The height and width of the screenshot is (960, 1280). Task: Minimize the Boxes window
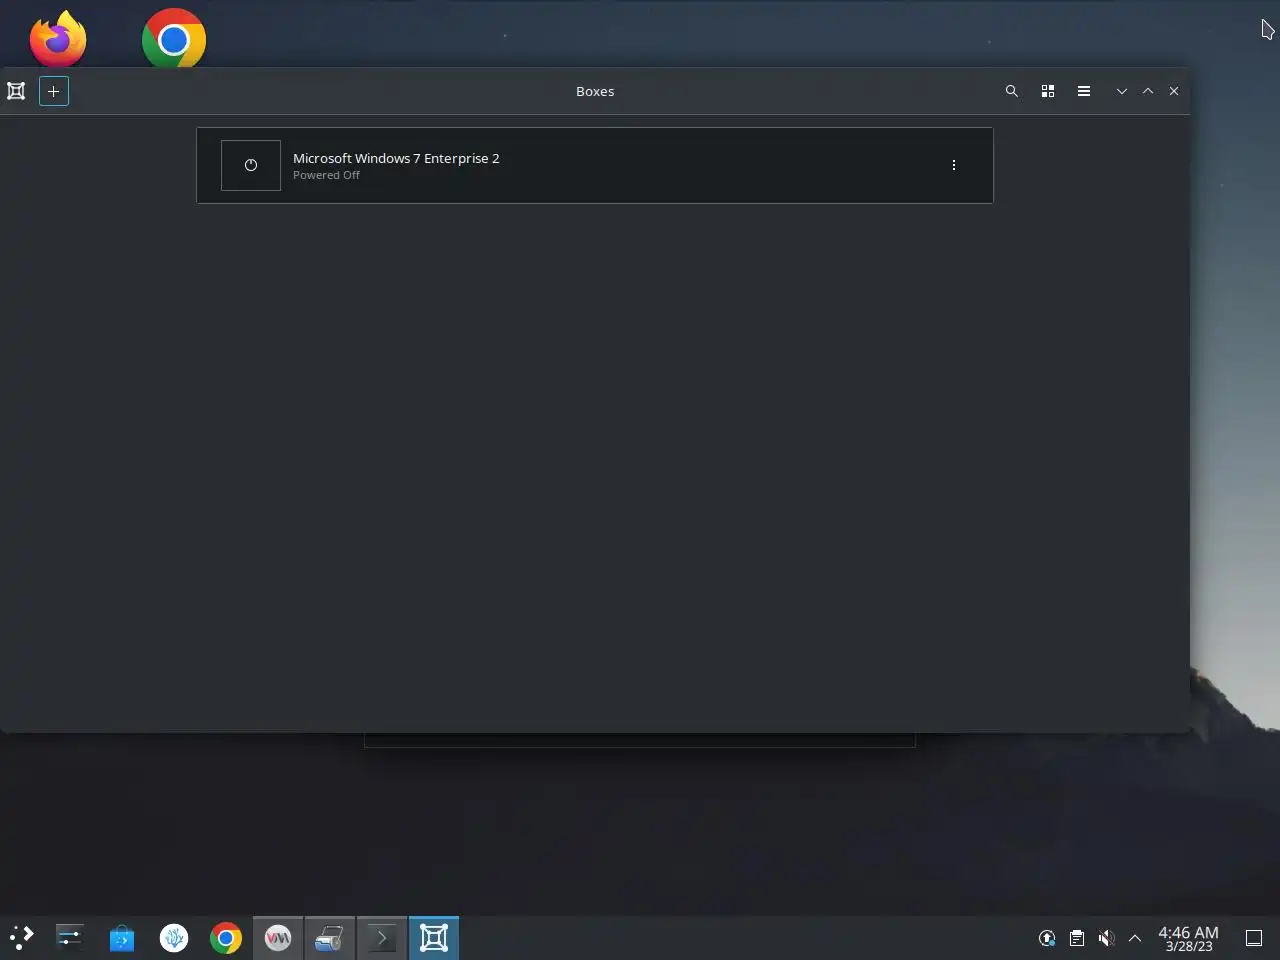[x=1122, y=91]
